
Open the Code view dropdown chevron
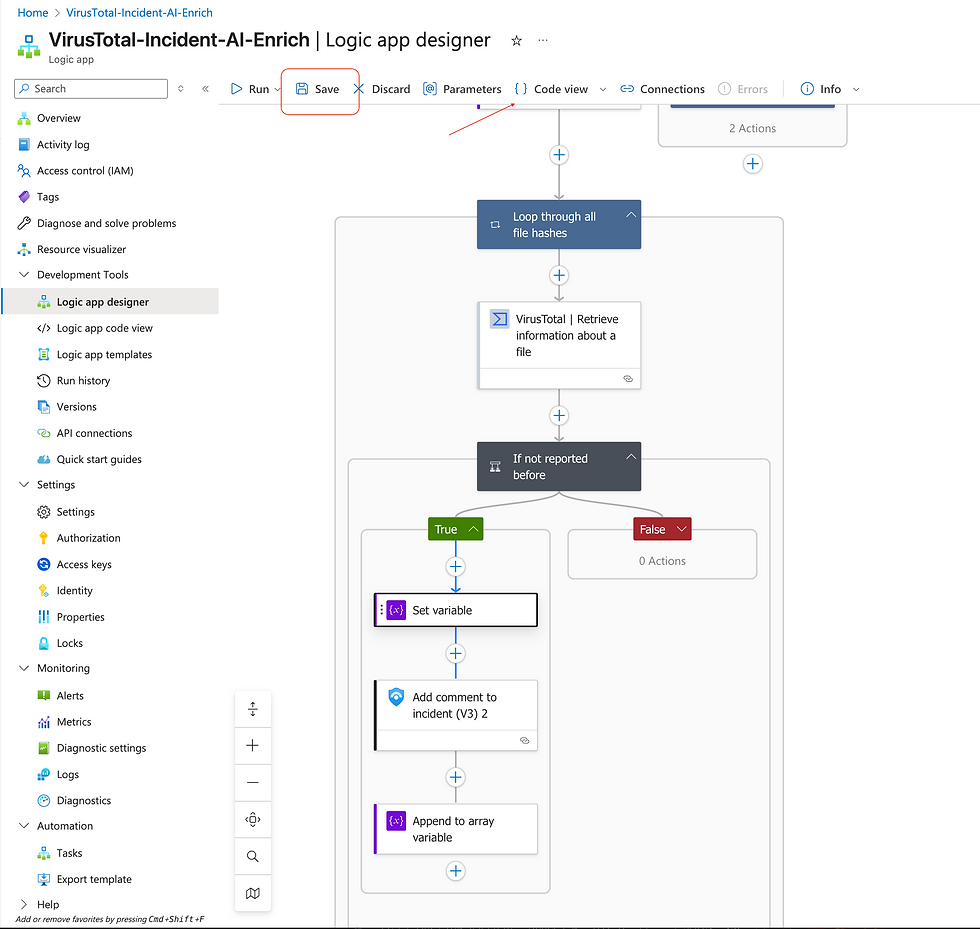coord(603,89)
